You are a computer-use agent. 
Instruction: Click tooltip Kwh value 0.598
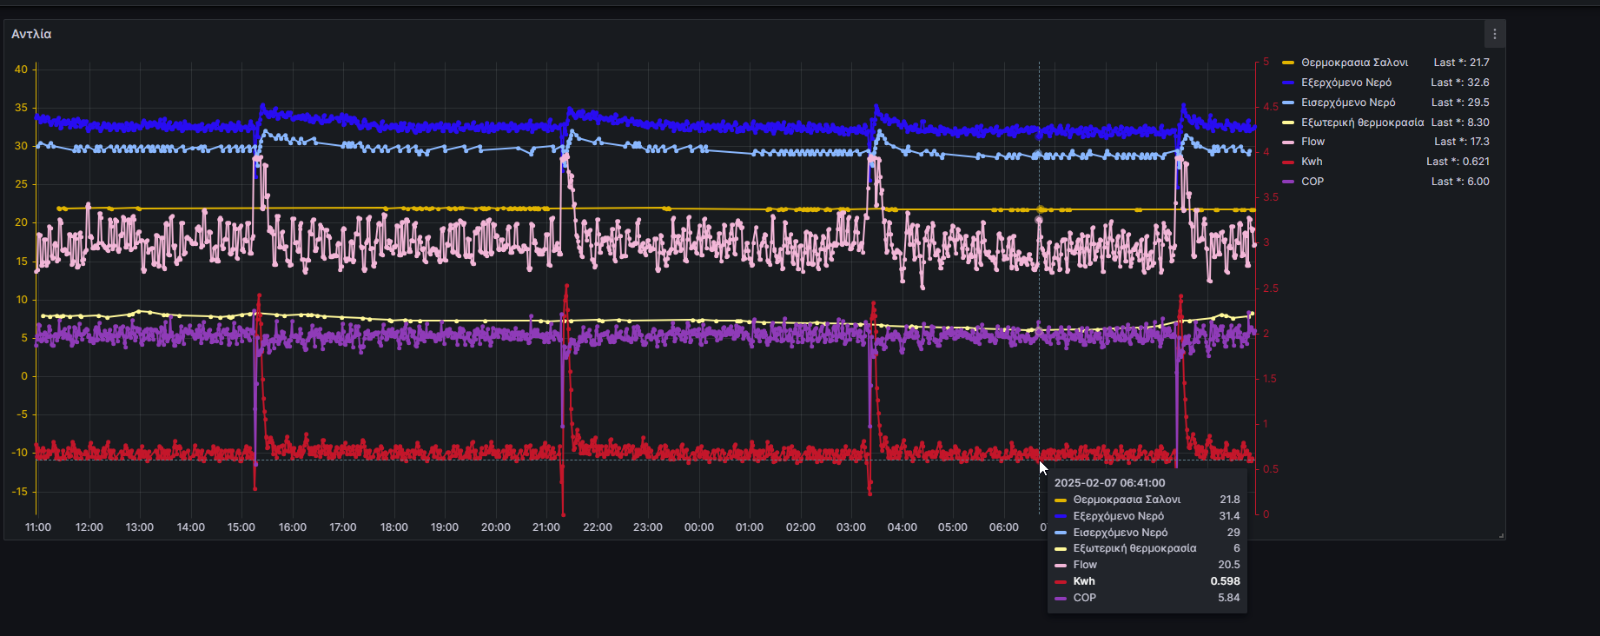coord(1225,581)
